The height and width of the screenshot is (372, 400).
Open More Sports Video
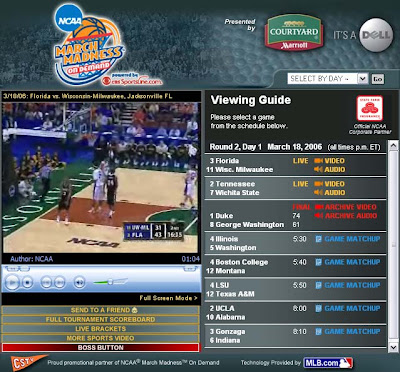click(101, 338)
